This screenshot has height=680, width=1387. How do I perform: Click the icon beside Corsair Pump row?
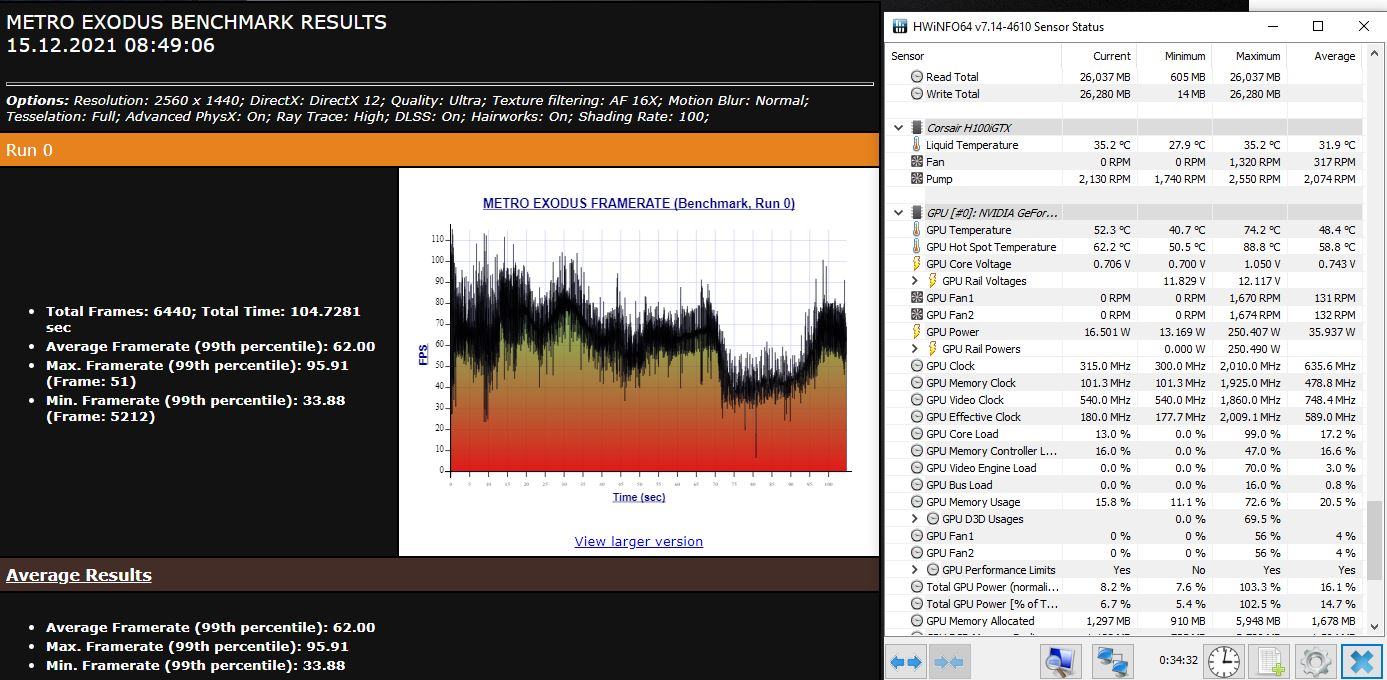click(x=917, y=179)
